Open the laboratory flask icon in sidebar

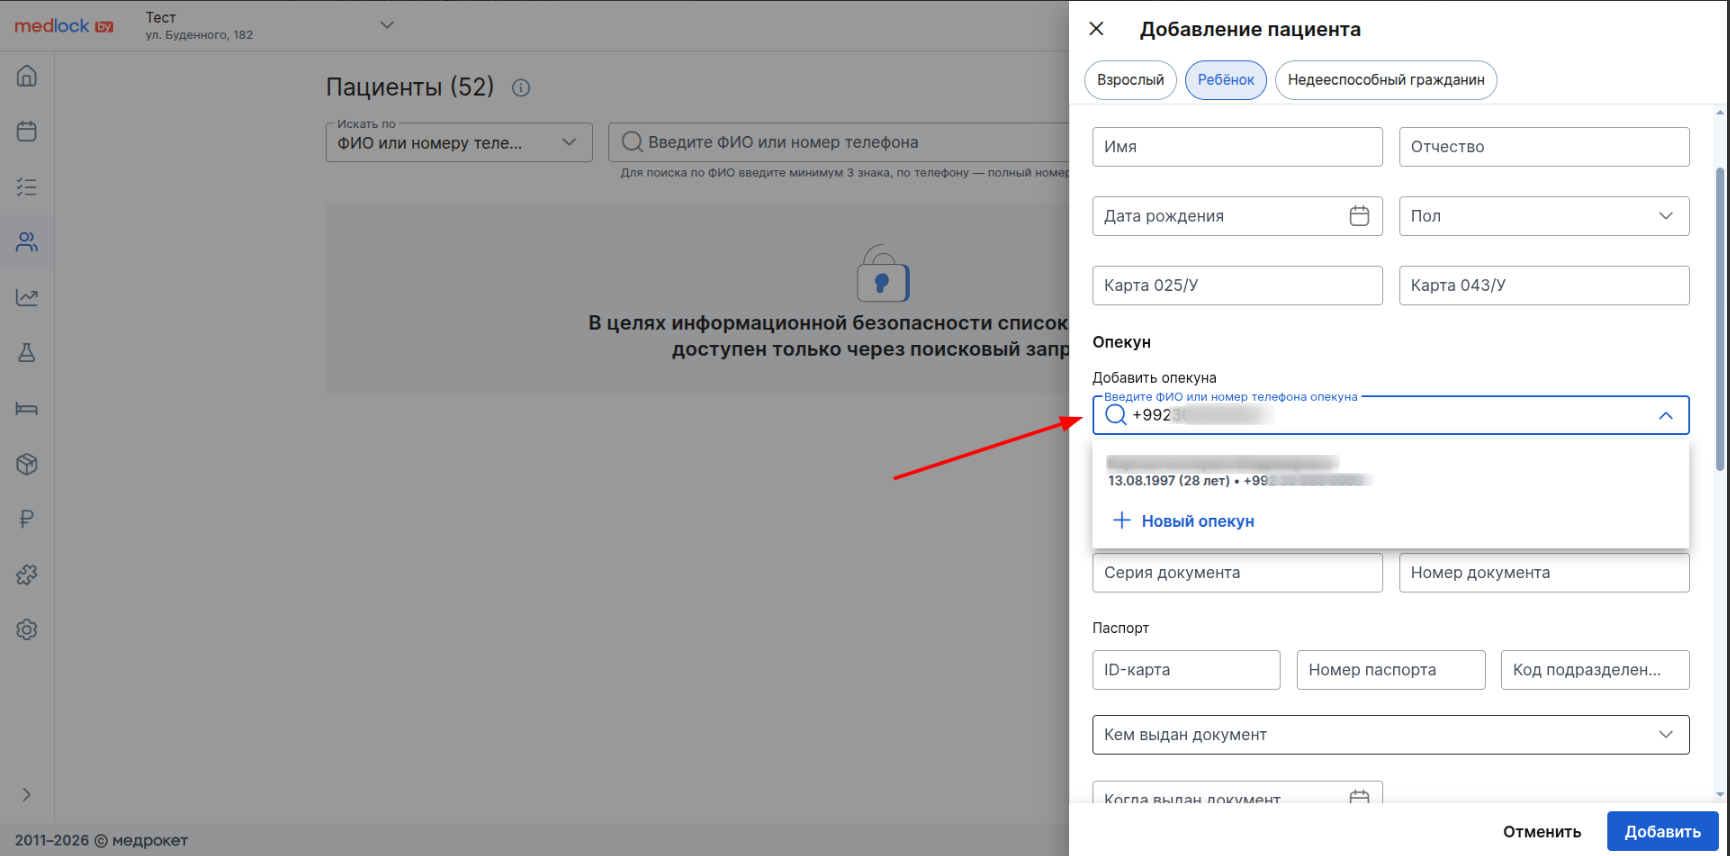pos(27,353)
